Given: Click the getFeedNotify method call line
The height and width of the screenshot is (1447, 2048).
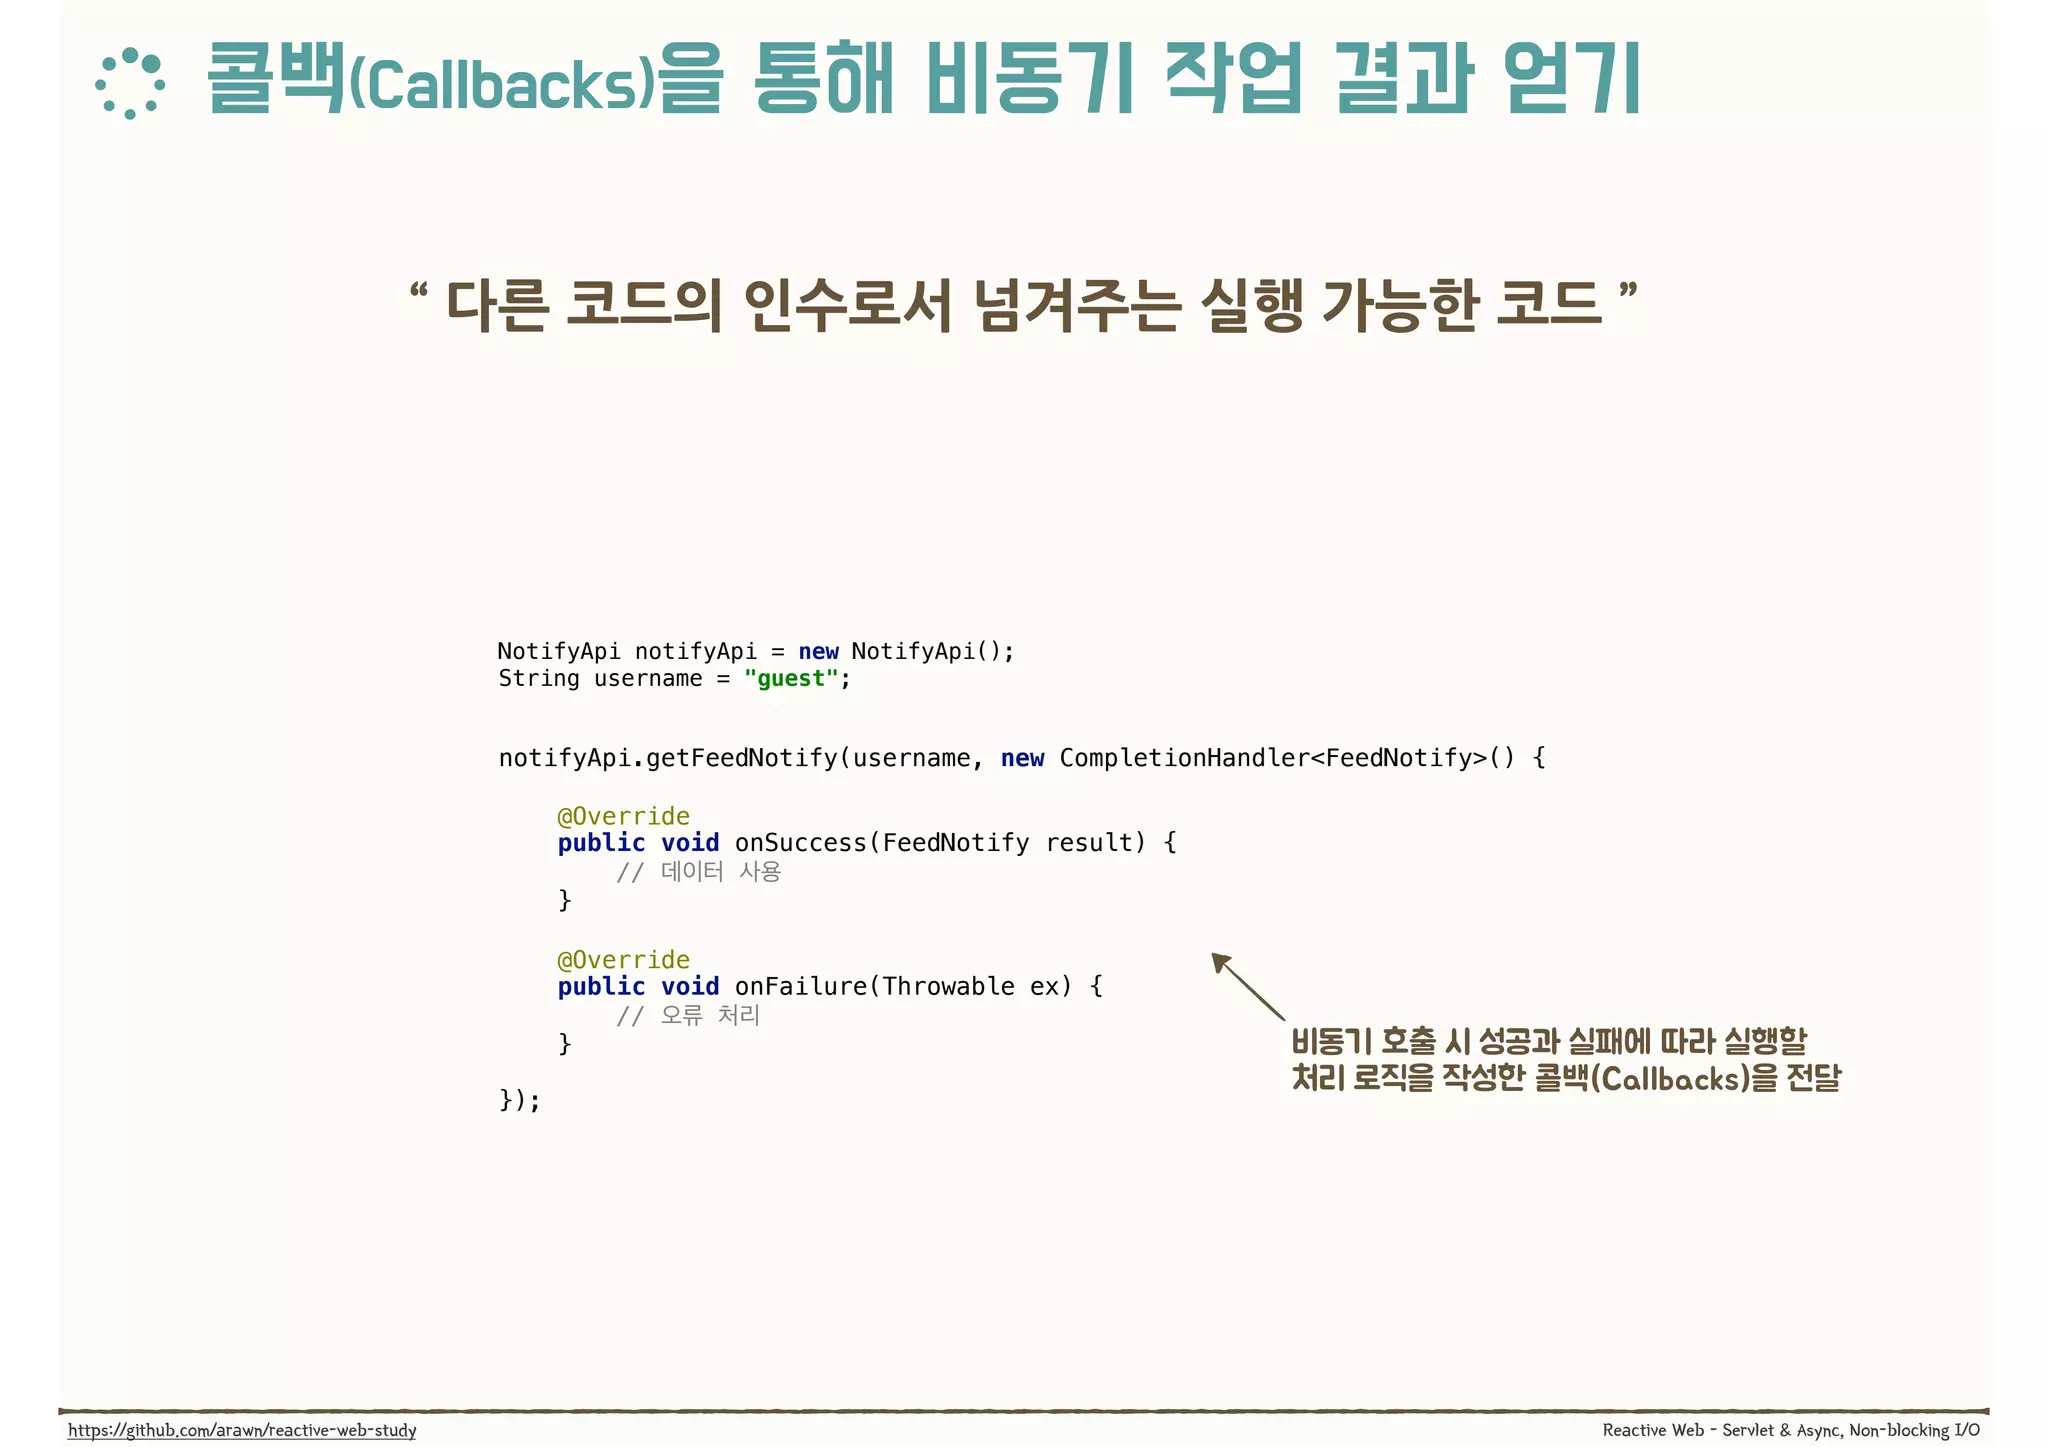Looking at the screenshot, I should click(1020, 758).
